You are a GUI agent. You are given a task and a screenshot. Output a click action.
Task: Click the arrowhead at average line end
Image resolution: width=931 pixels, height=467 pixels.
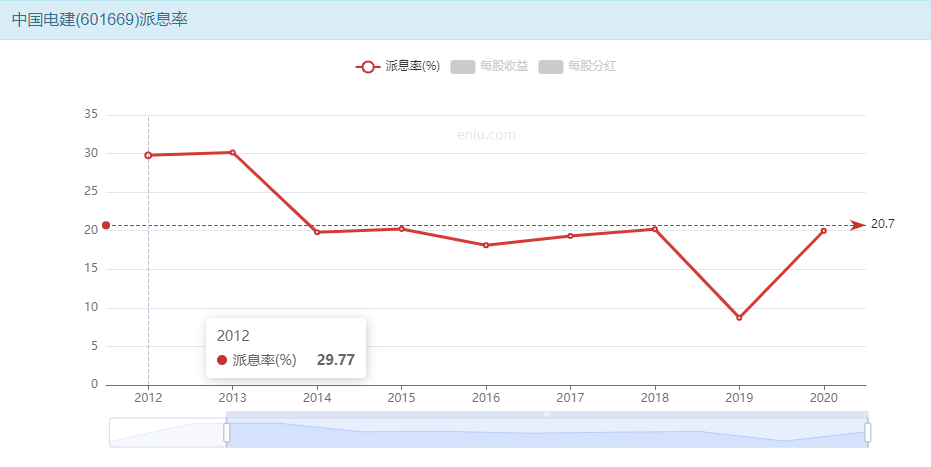858,225
